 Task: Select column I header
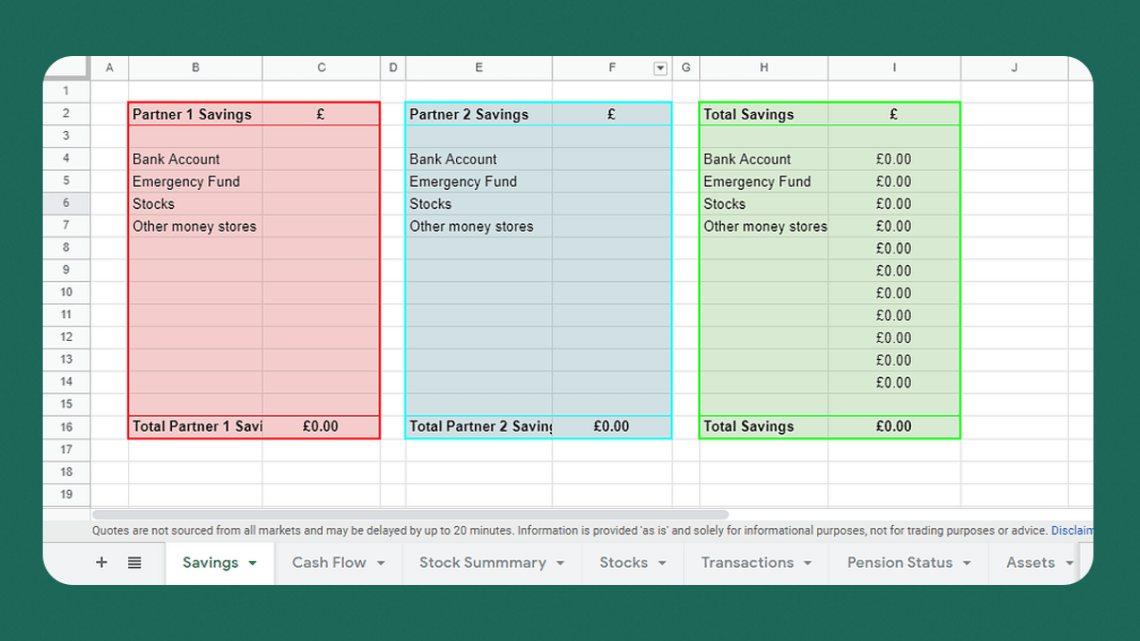[x=894, y=68]
